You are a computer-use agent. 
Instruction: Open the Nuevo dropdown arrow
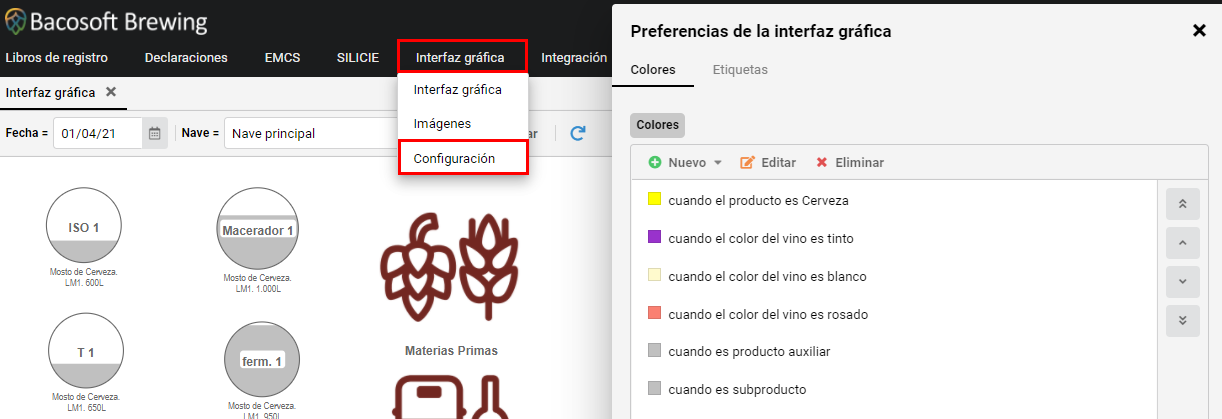click(x=718, y=163)
